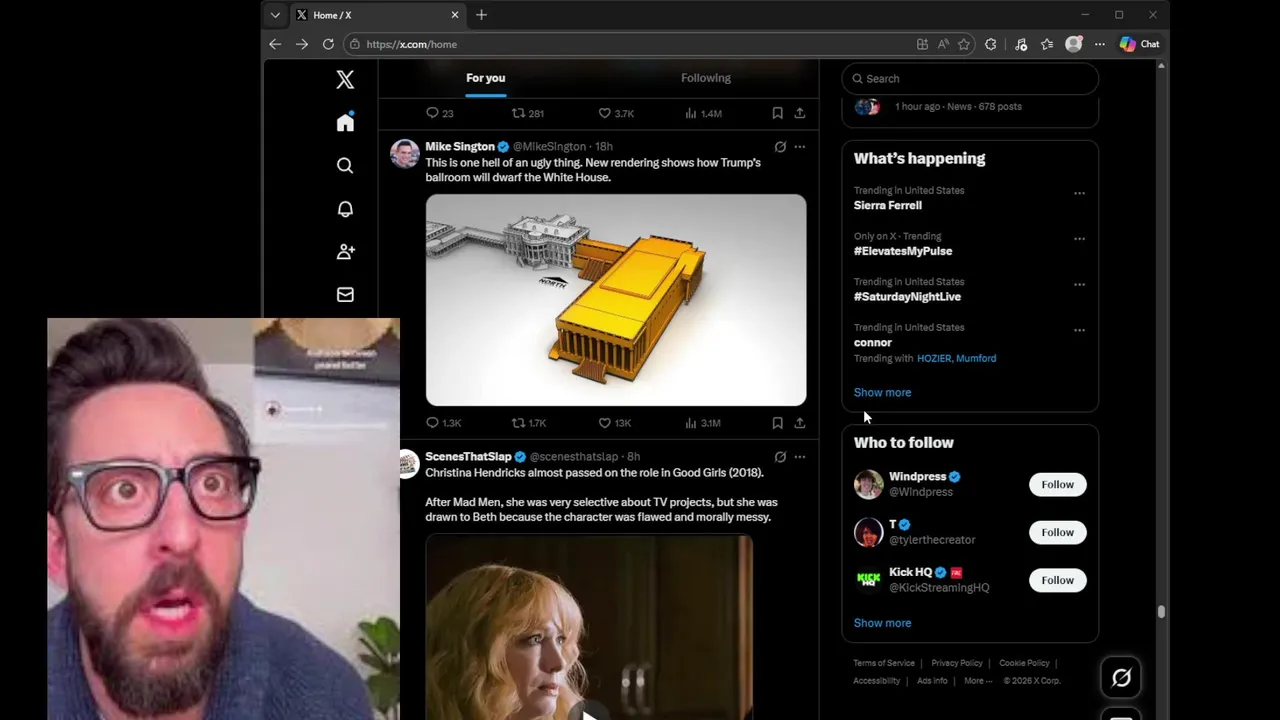1280x720 pixels.
Task: Open the X logo home link
Action: 345,80
